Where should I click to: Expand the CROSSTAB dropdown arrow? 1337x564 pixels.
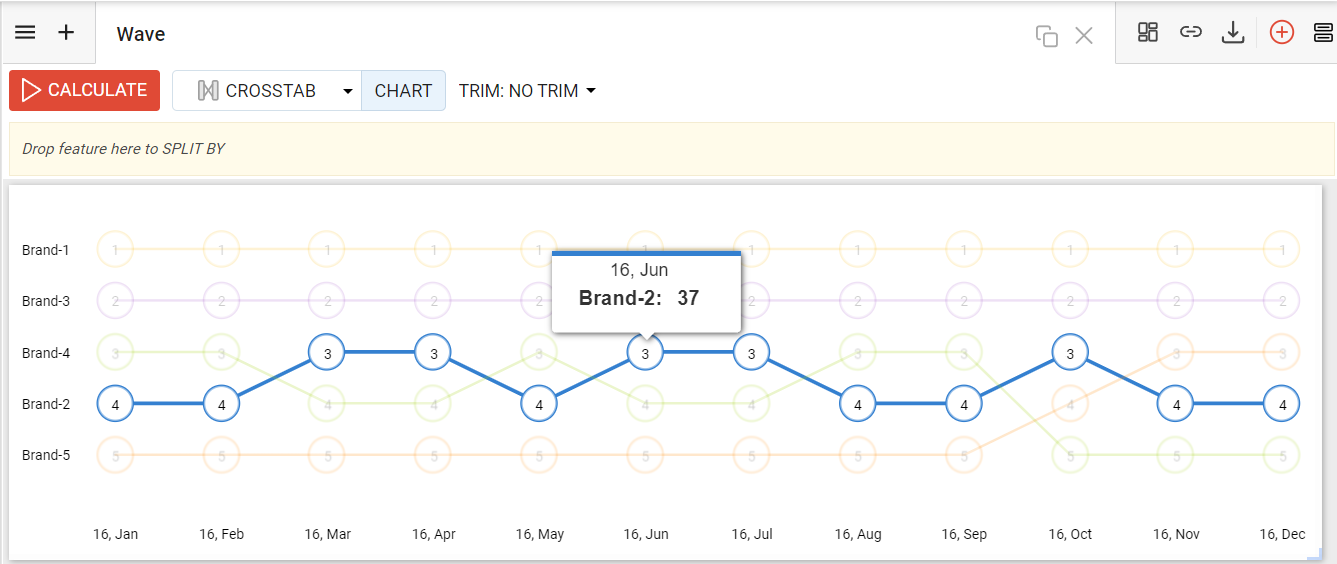(x=347, y=91)
